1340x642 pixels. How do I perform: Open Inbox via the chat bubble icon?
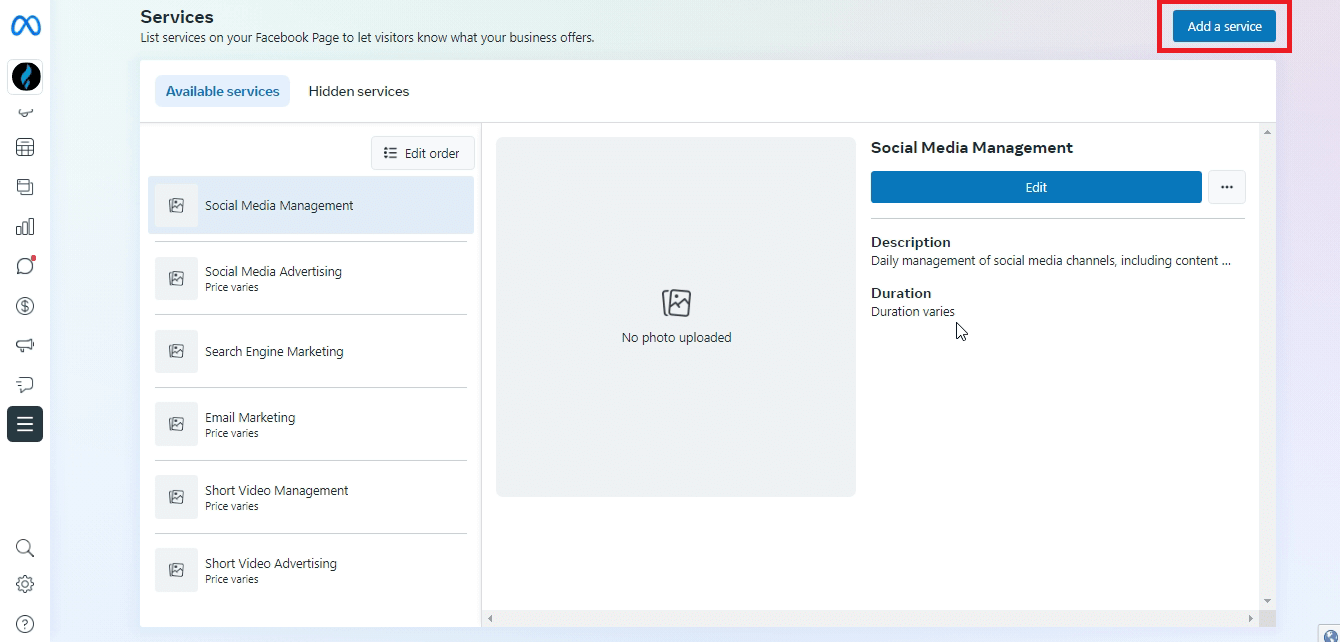25,265
